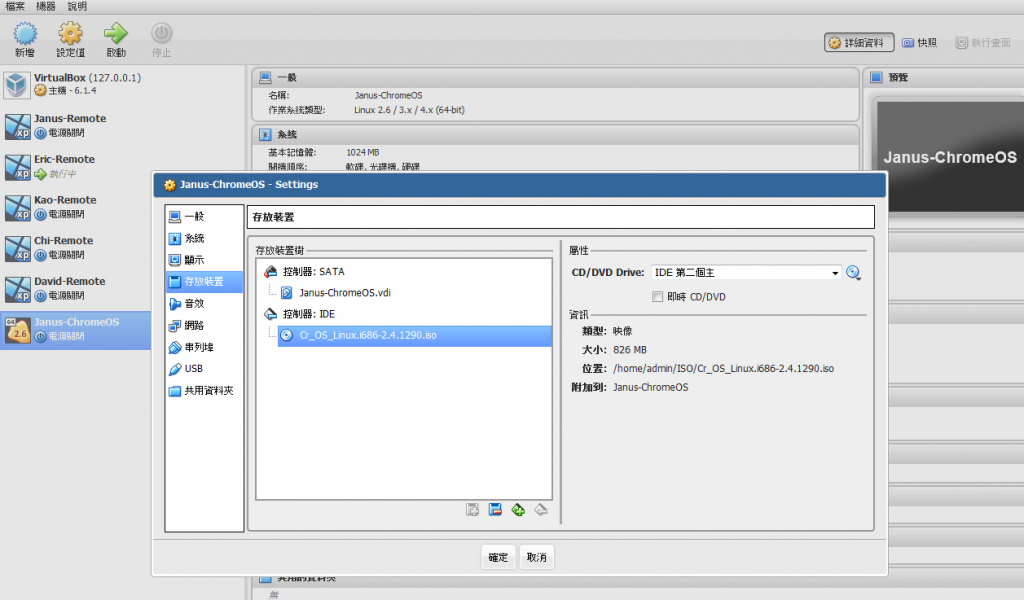Click the remove attachment icon
The width and height of the screenshot is (1024, 600).
(541, 510)
